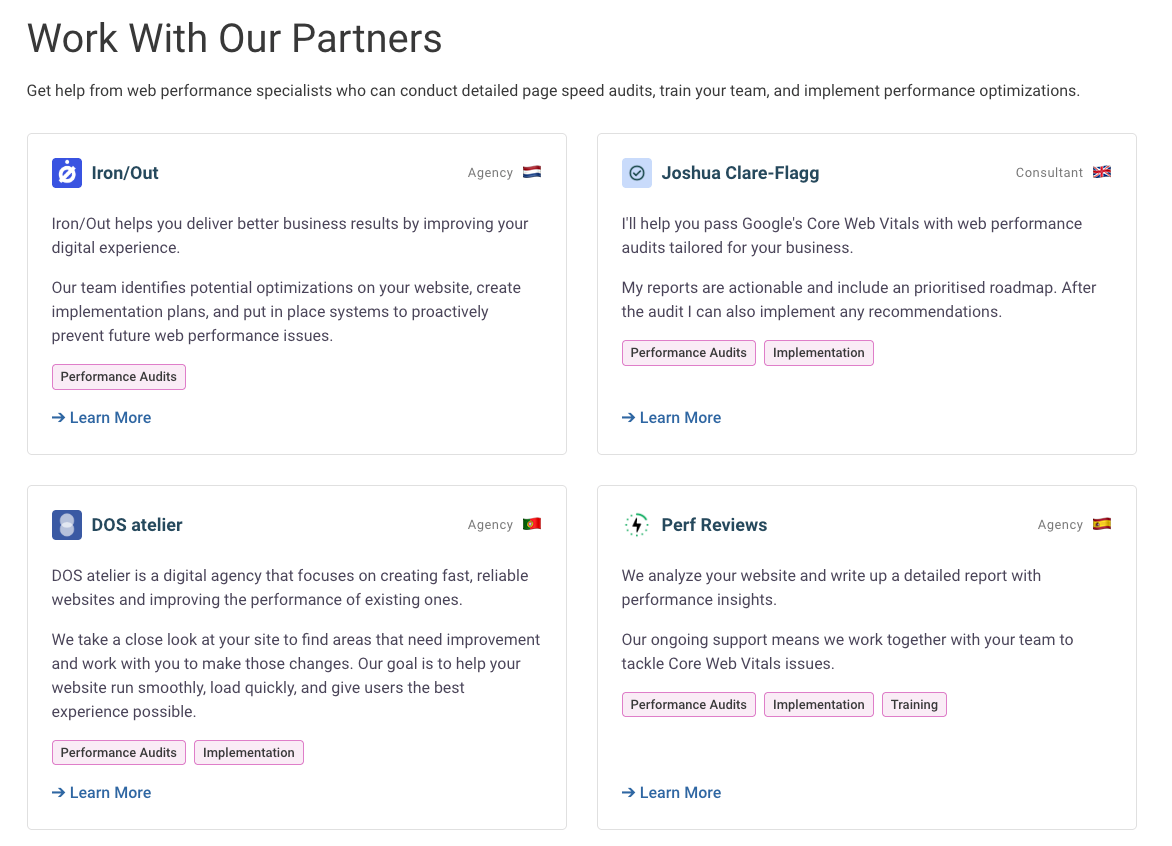Screen dimensions: 1172x846
Task: Click the Training tag on Perf Reviews
Action: [x=914, y=705]
